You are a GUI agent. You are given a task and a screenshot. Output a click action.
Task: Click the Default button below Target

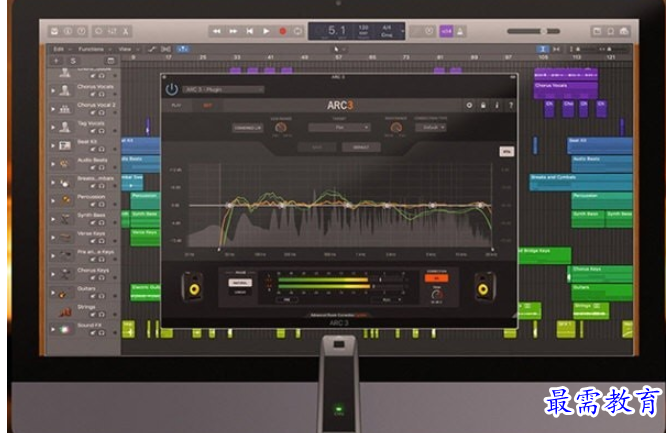pos(361,147)
